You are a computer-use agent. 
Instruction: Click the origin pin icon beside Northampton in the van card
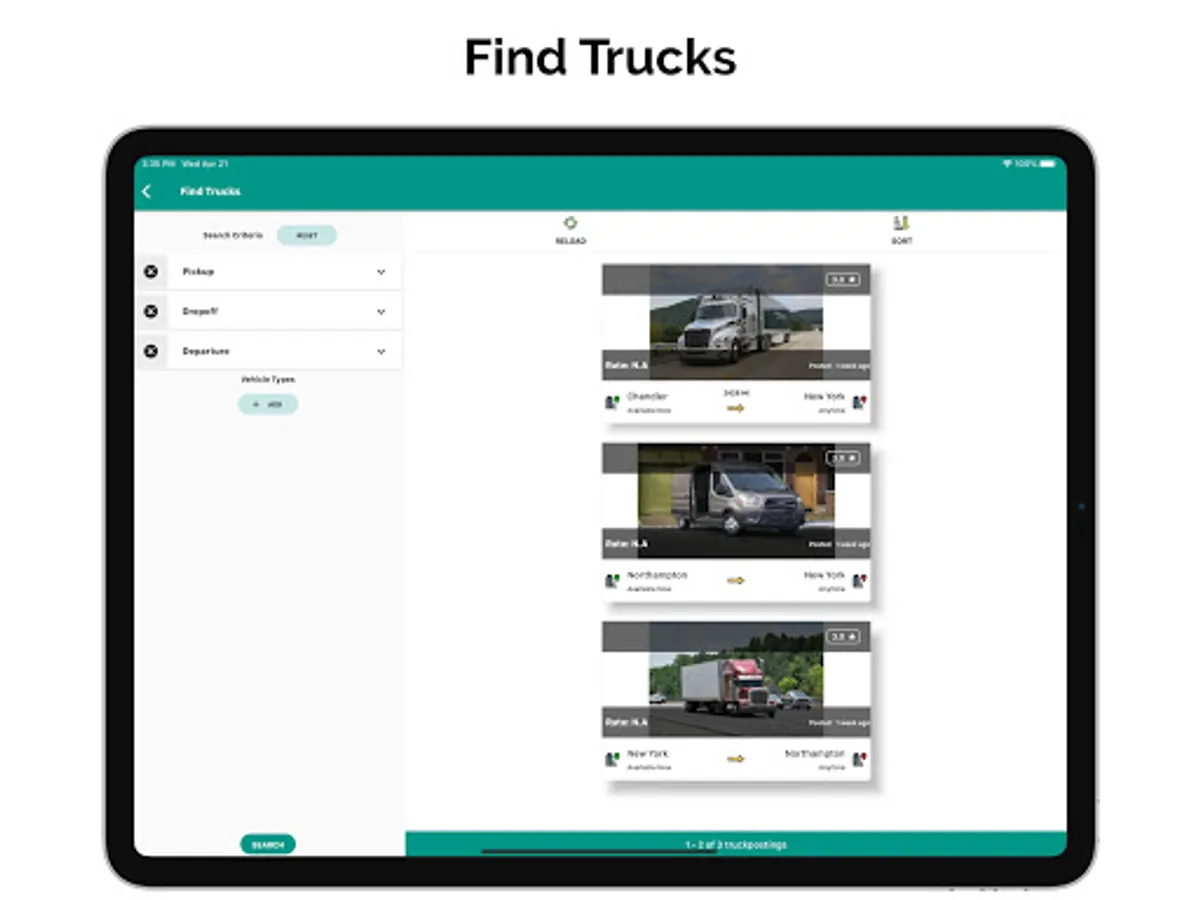(x=612, y=581)
